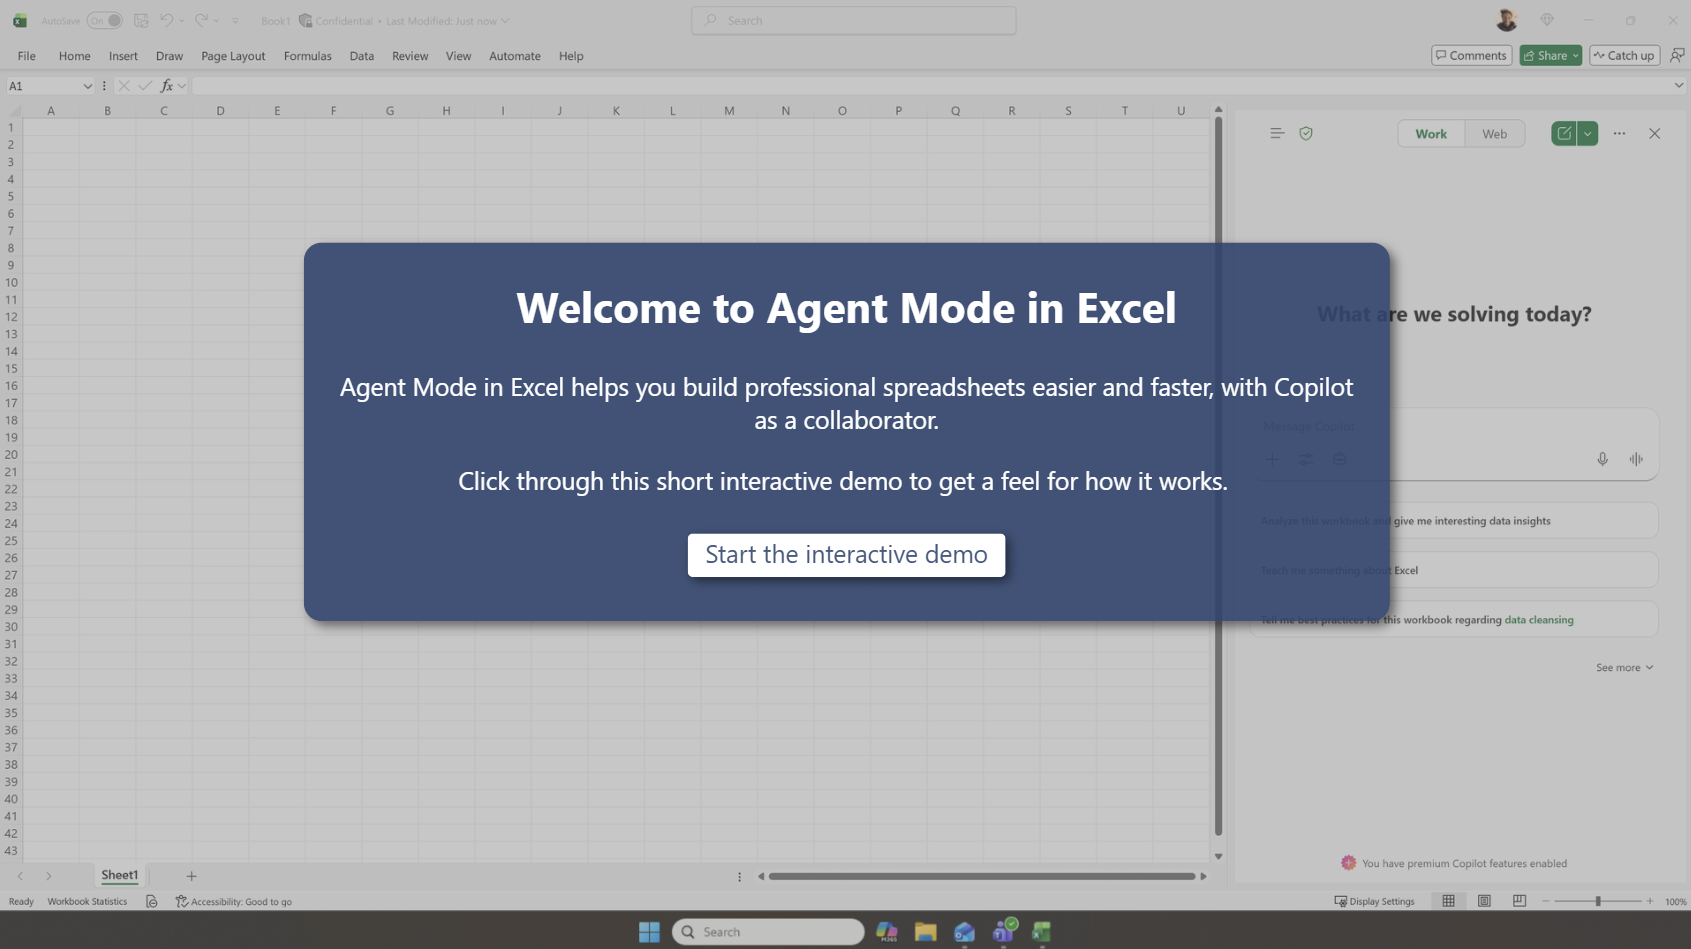Open the new chat options dropdown
Viewport: 1691px width, 949px height.
click(x=1588, y=133)
